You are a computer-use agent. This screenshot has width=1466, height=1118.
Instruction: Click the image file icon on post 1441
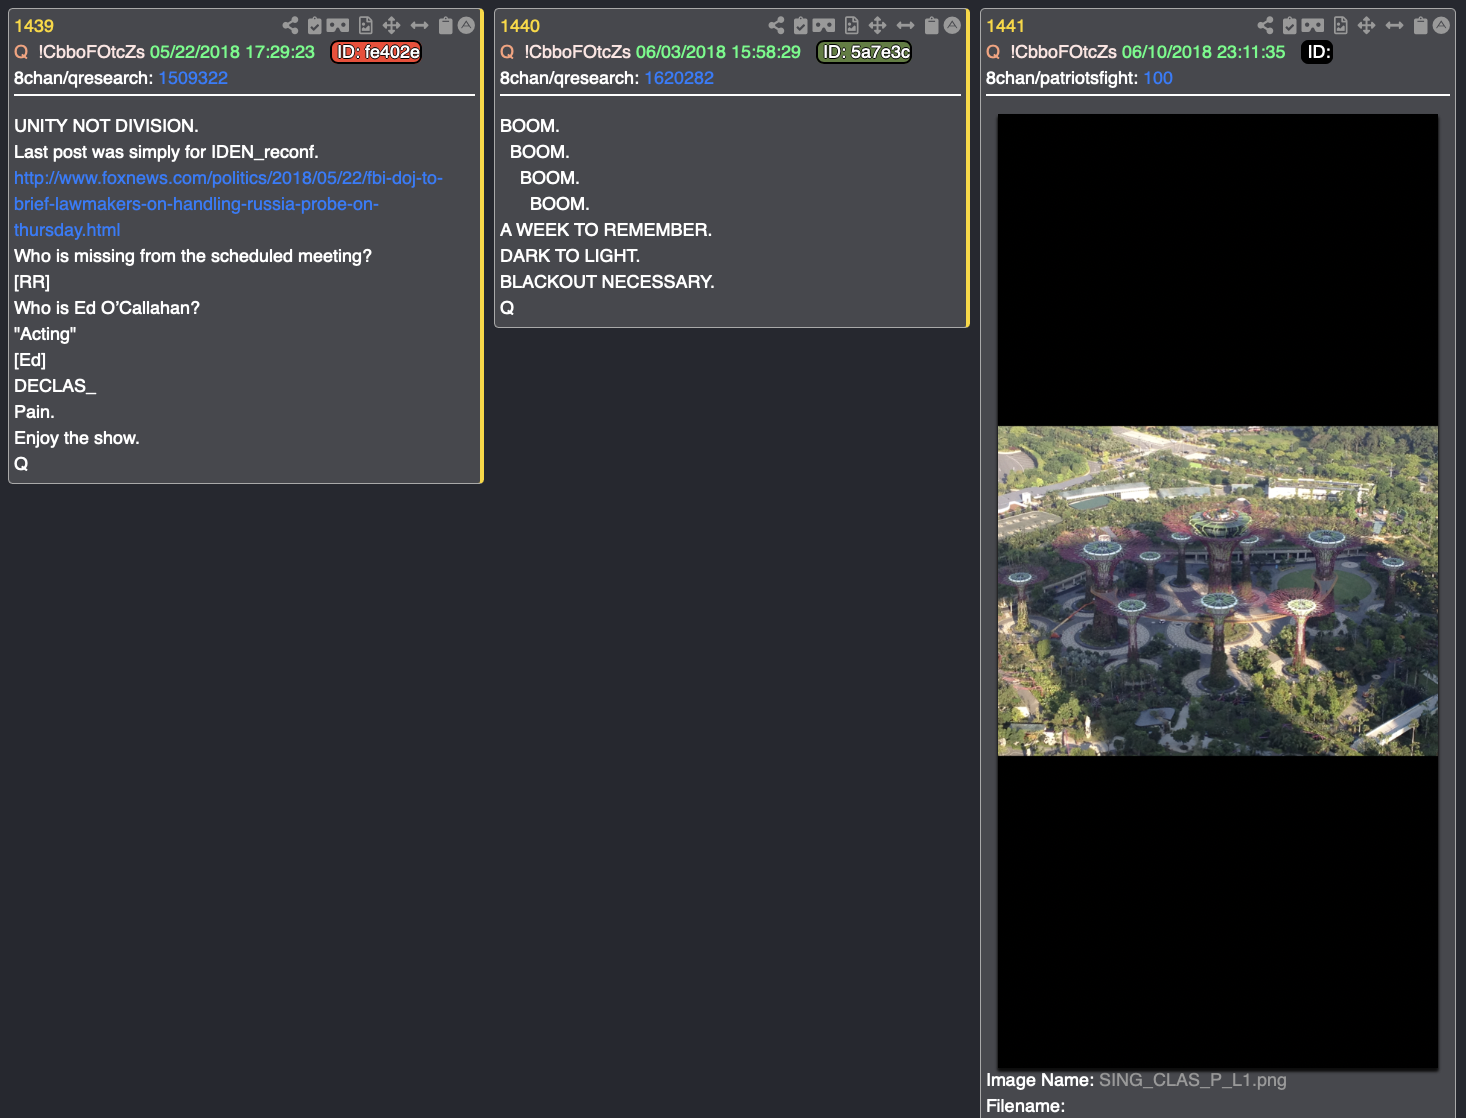point(1341,26)
